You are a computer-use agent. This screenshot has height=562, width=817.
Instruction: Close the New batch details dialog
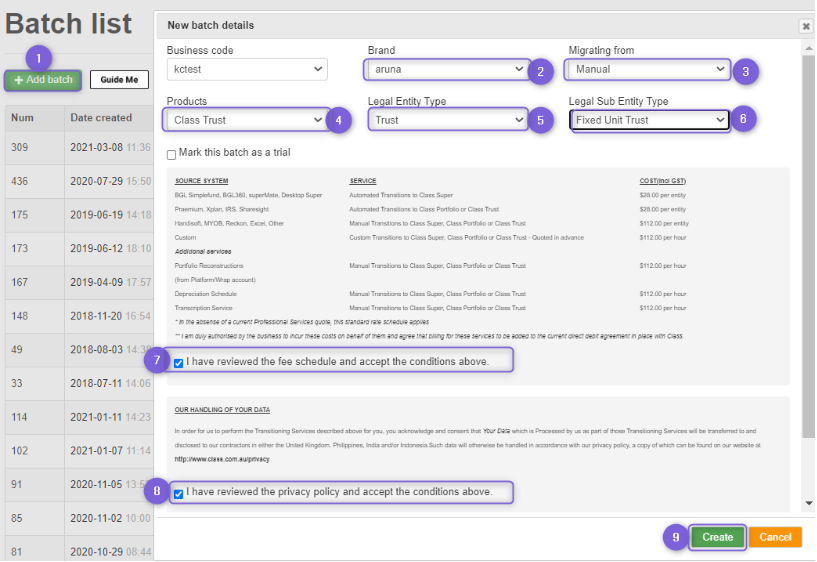point(806,26)
